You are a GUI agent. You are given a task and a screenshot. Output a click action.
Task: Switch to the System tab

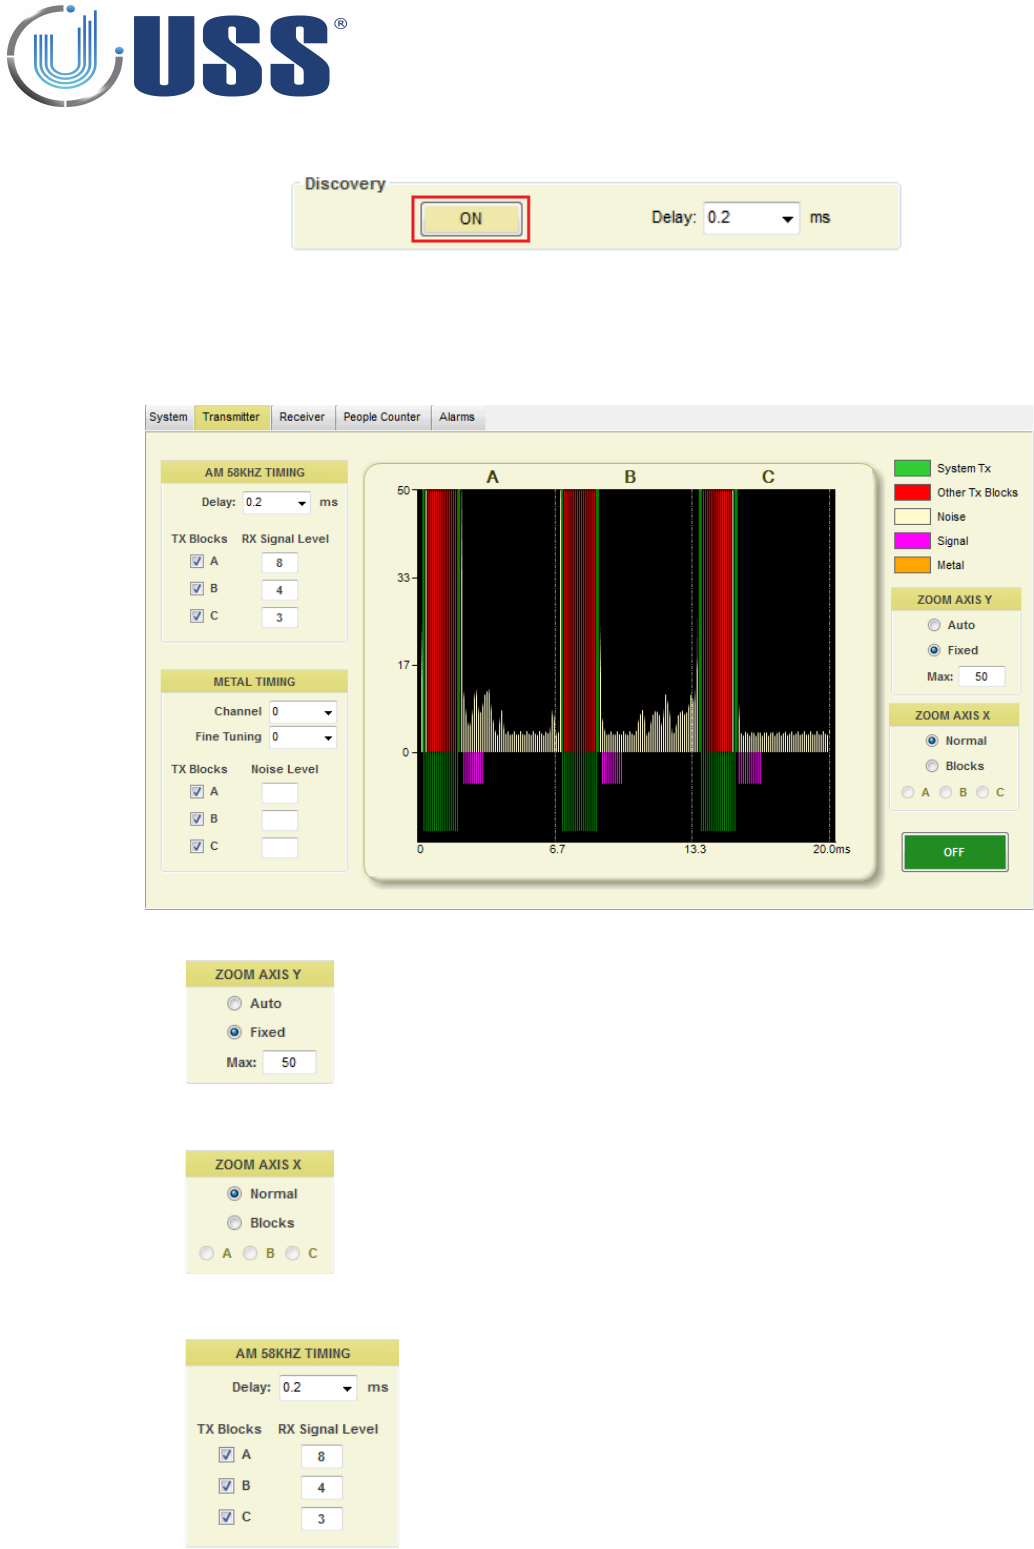click(168, 417)
